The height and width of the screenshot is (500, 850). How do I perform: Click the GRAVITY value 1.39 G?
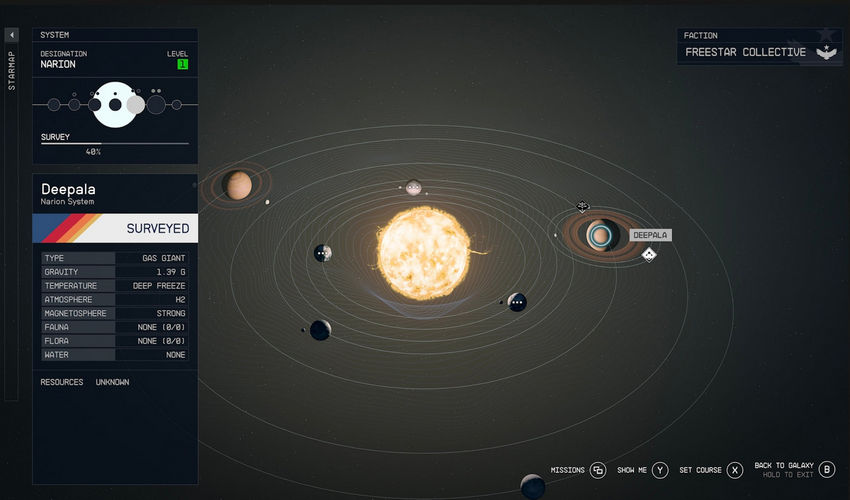click(x=171, y=272)
